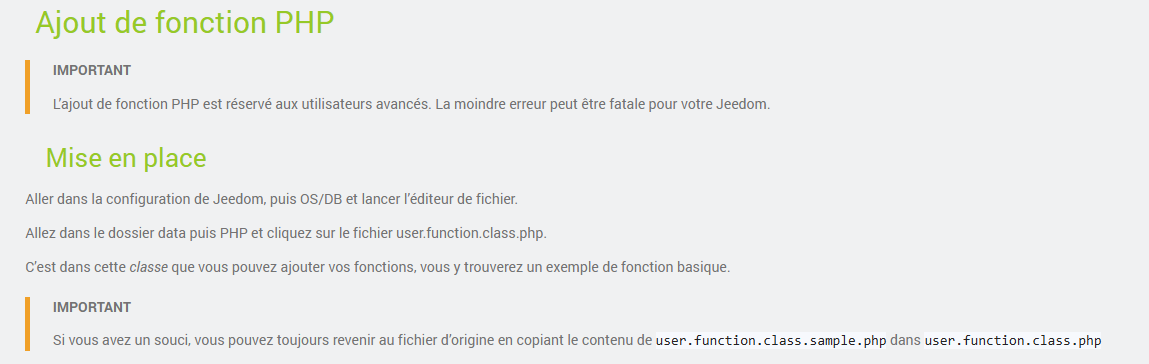Click 'user.function.class.php' in the second paragraph
Image resolution: width=1149 pixels, height=364 pixels.
[x=470, y=234]
